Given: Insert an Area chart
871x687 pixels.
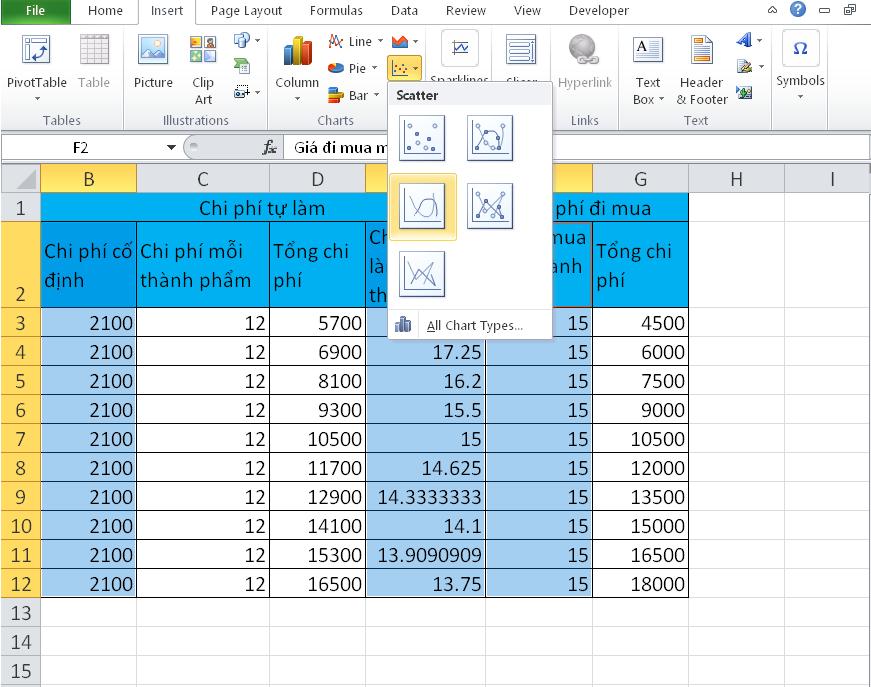Looking at the screenshot, I should [x=400, y=42].
